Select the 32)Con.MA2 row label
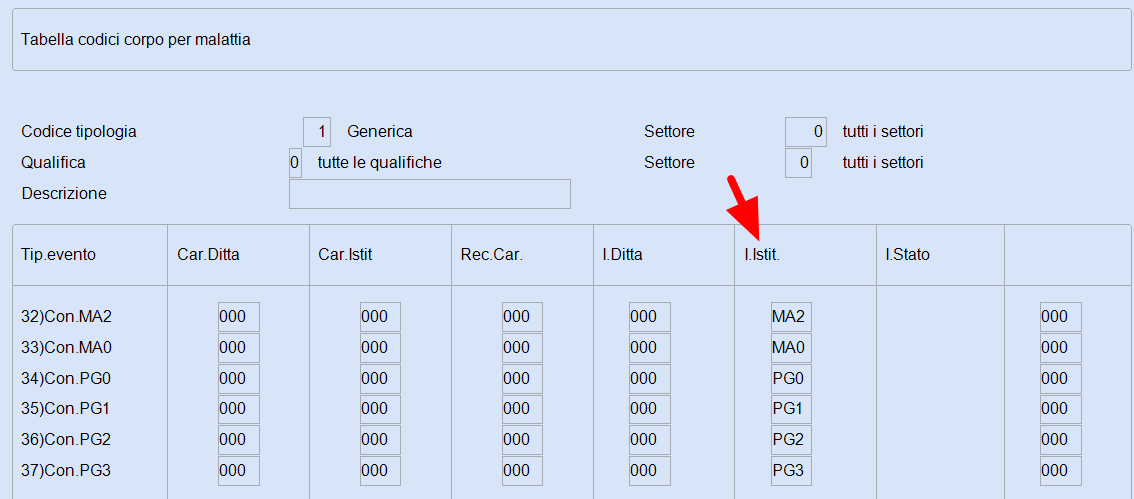Viewport: 1134px width, 499px height. point(66,317)
